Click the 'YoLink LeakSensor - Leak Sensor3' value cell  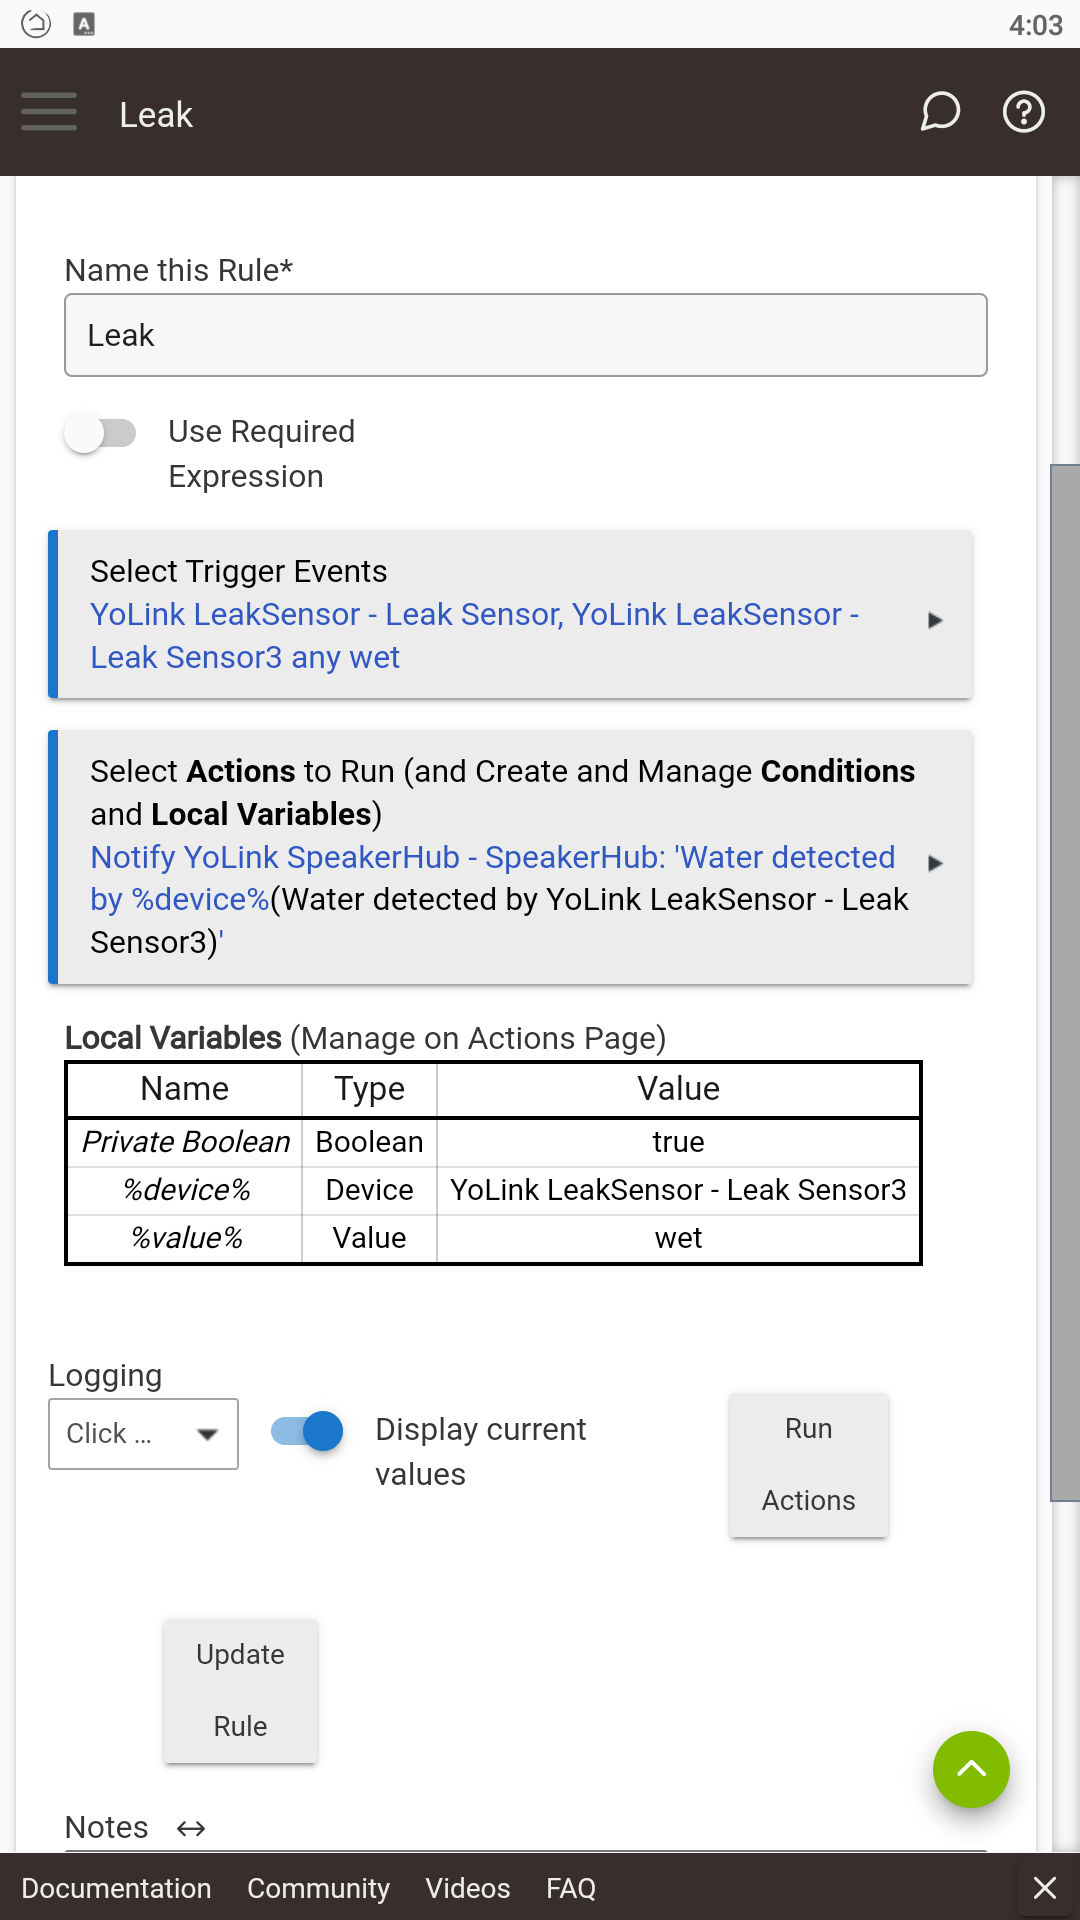coord(678,1190)
